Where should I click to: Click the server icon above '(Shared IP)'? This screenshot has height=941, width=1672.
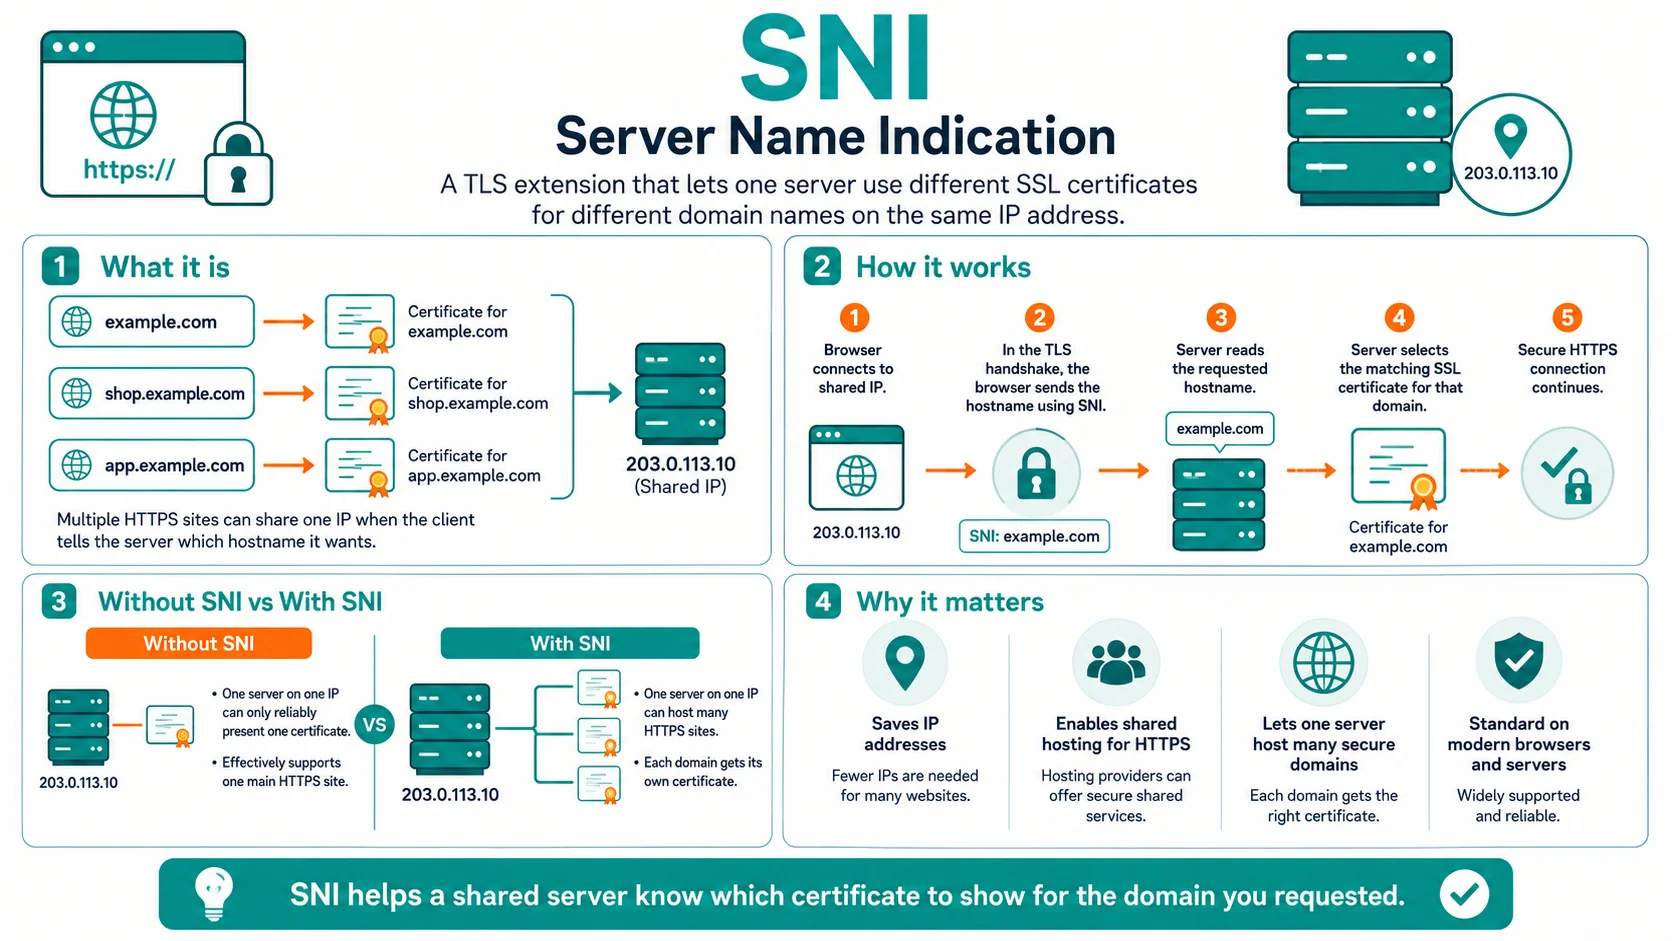pos(680,392)
